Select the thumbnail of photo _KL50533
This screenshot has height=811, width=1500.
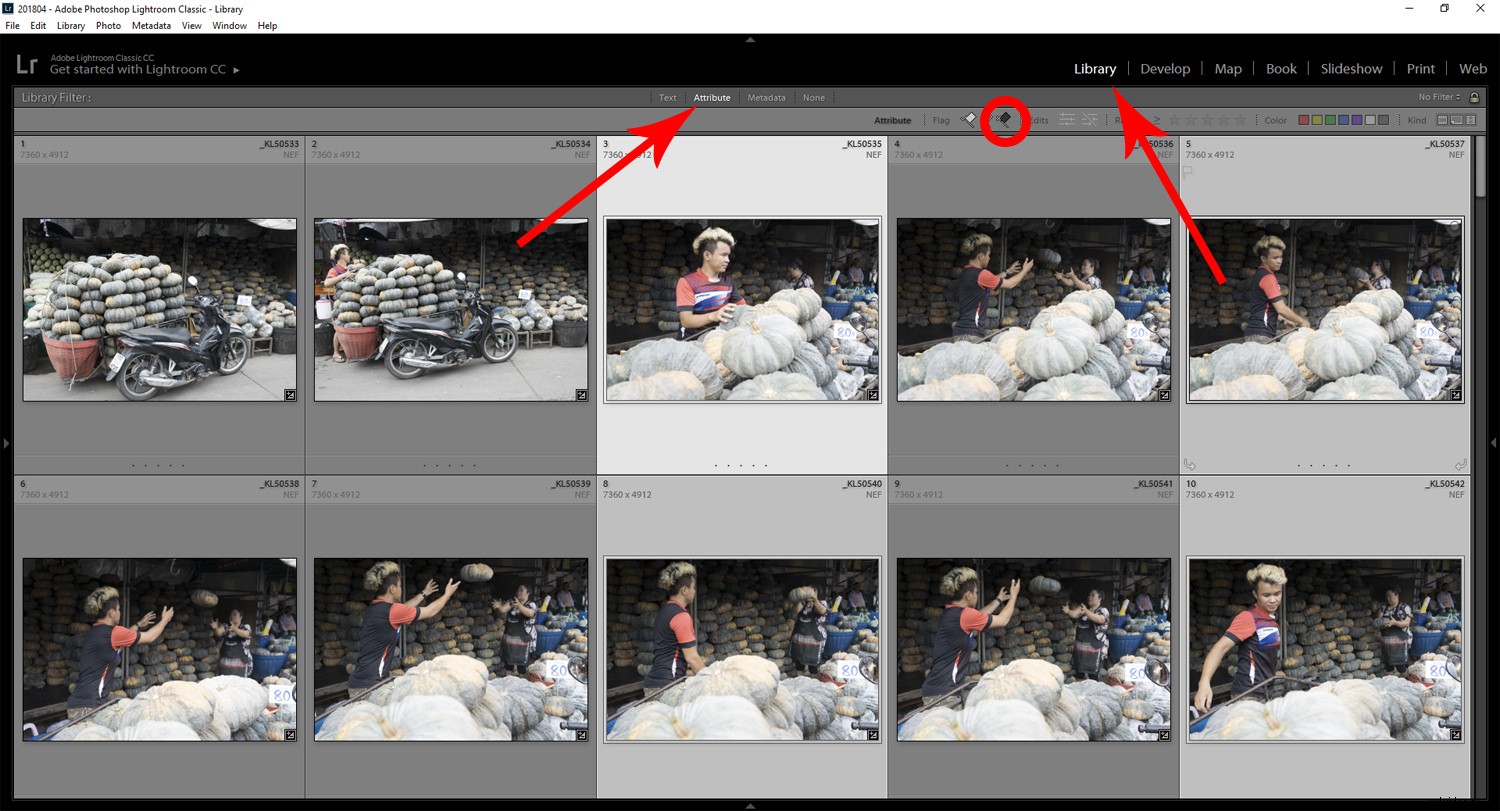click(x=158, y=309)
